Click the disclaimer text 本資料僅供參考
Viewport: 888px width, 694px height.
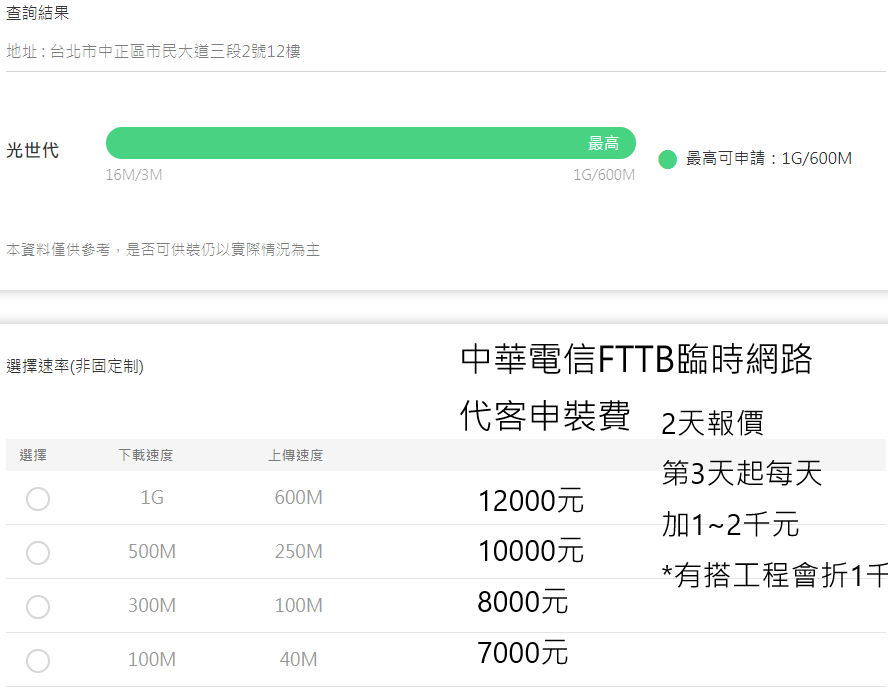(x=58, y=250)
